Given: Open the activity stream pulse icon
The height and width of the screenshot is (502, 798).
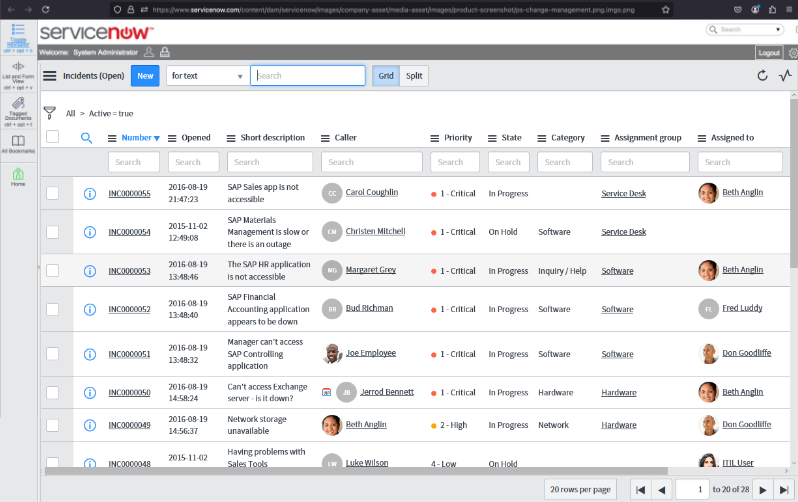Looking at the screenshot, I should (785, 76).
